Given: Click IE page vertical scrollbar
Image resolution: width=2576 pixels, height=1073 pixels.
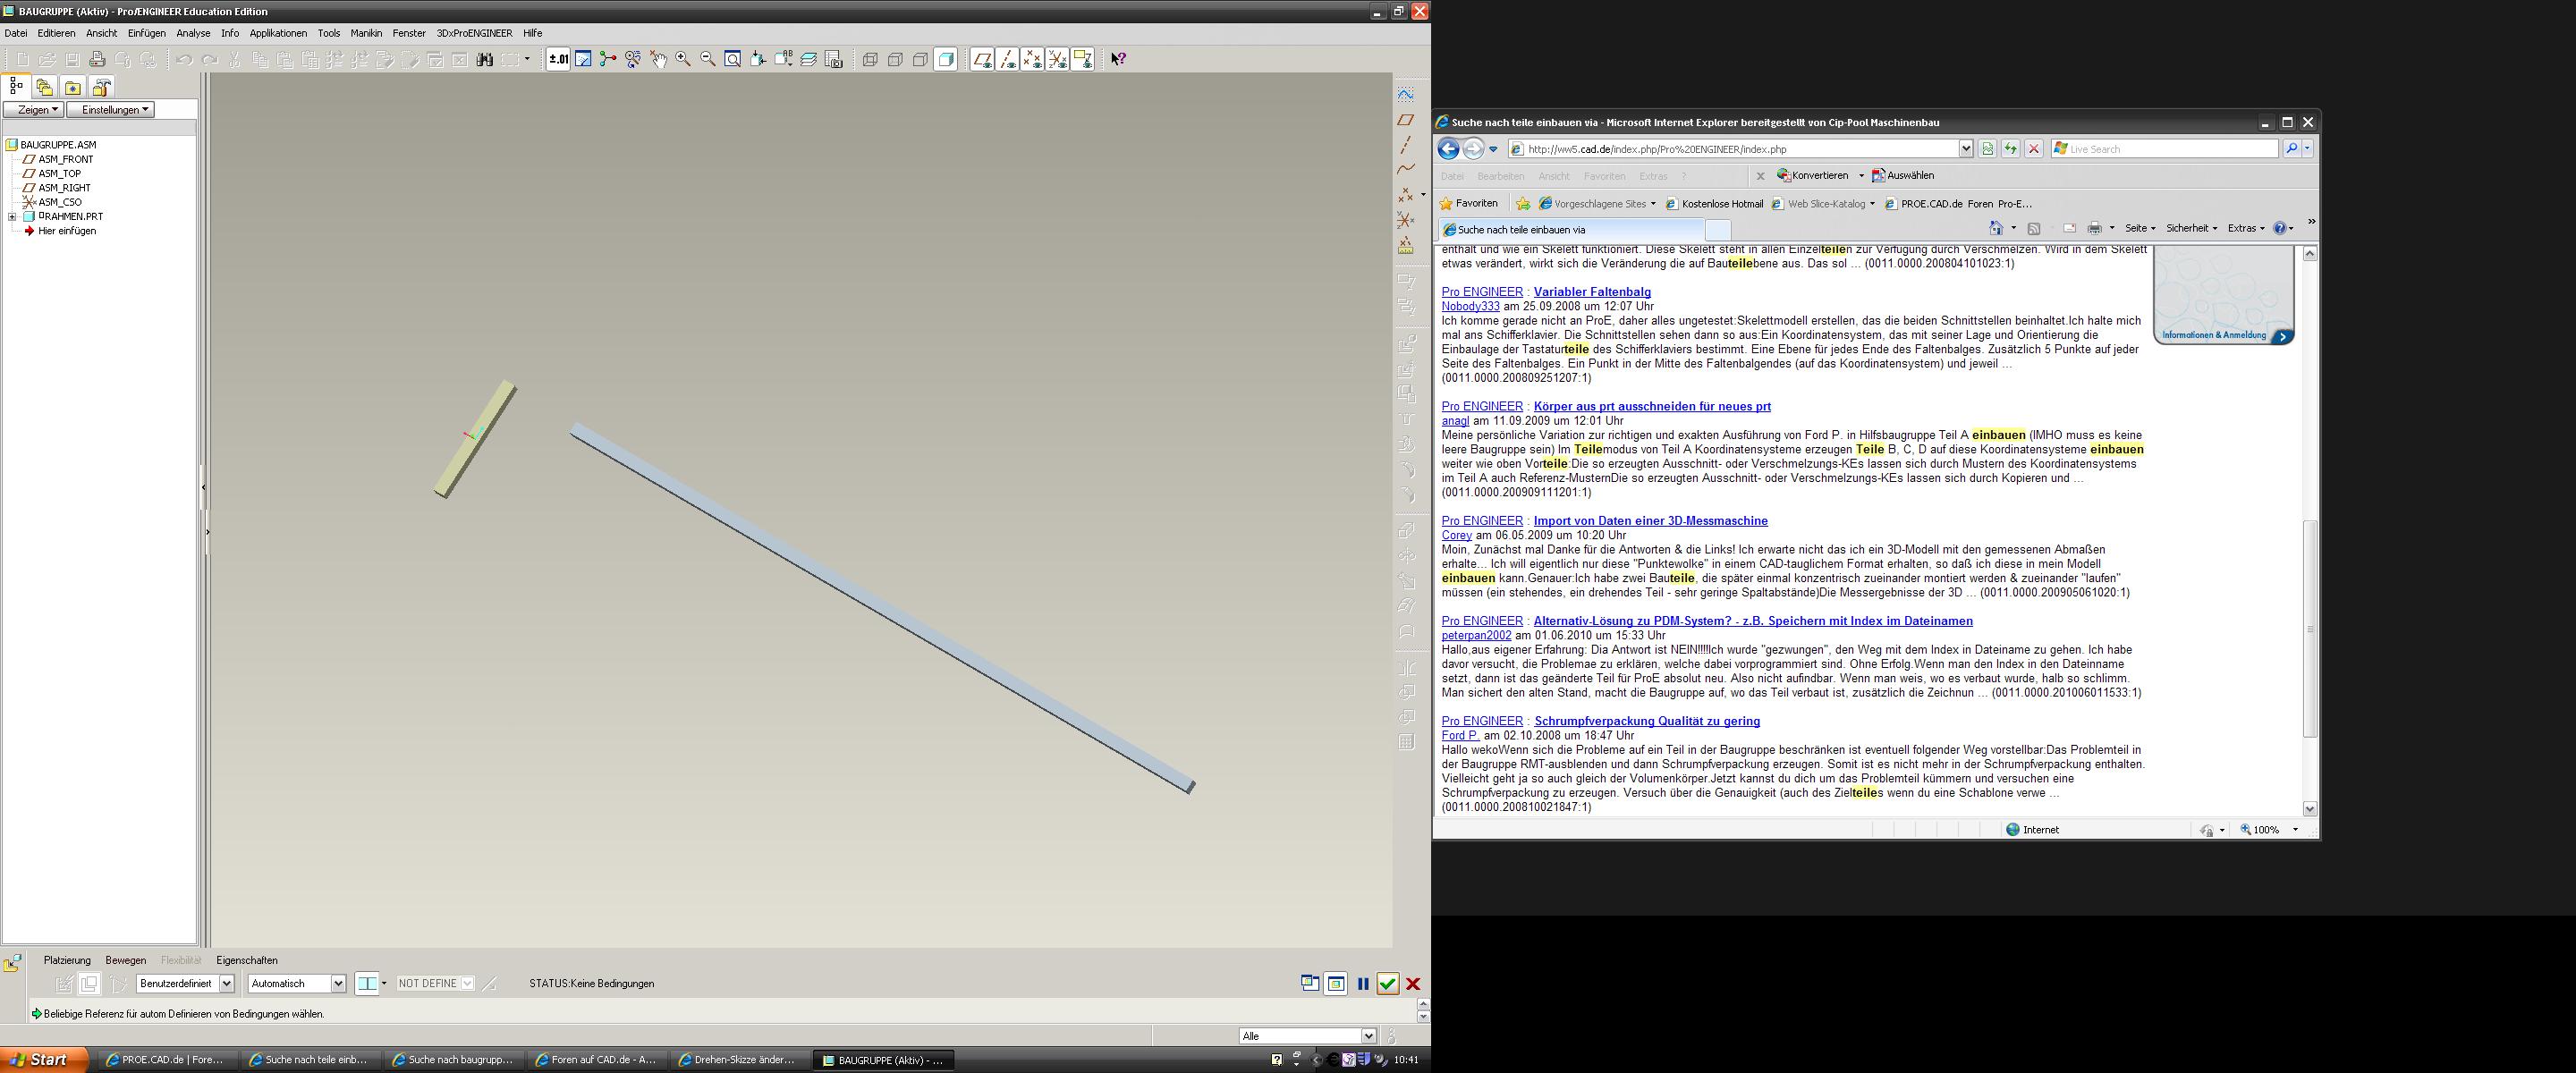Looking at the screenshot, I should (2309, 629).
